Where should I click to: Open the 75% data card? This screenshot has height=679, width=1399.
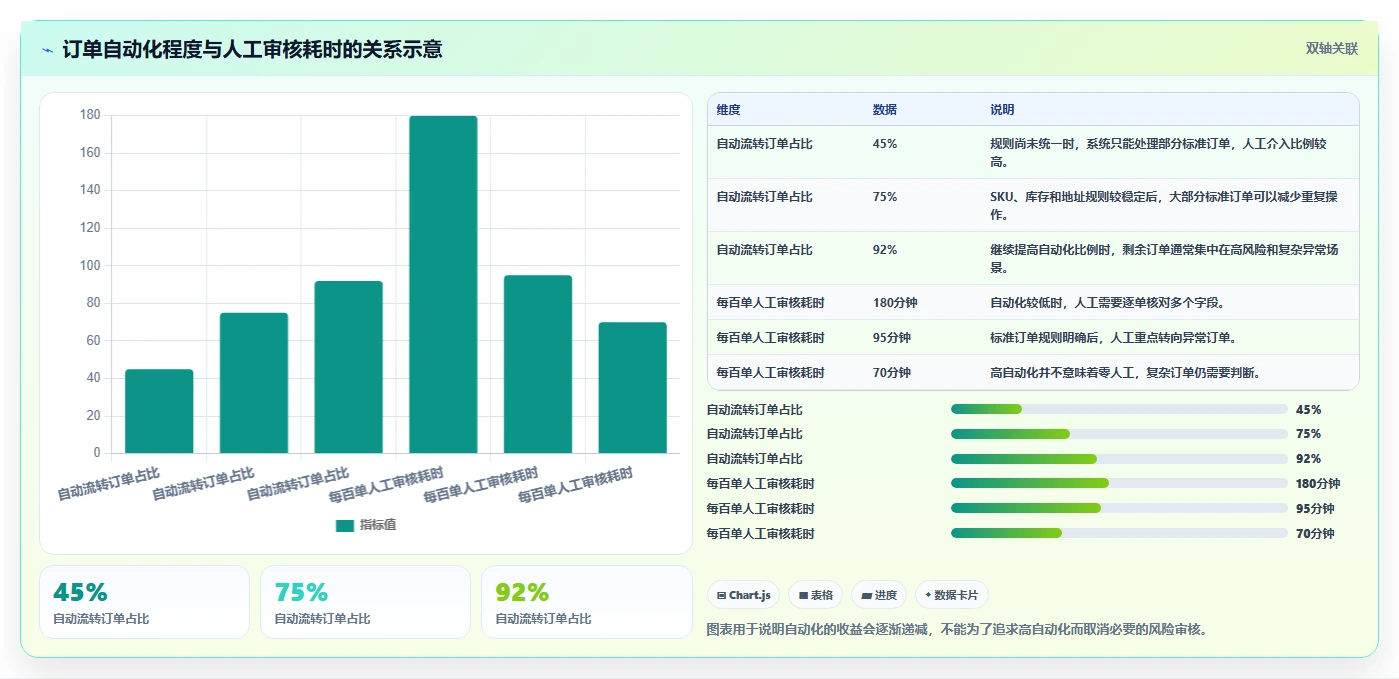tap(365, 602)
